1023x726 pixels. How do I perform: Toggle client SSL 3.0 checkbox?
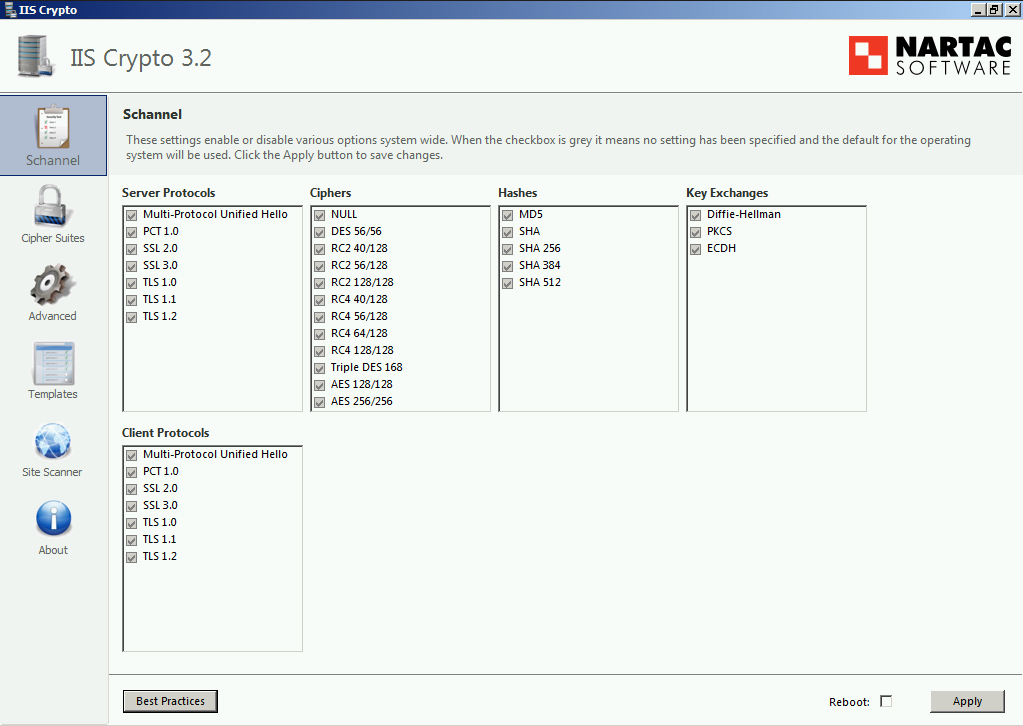132,506
